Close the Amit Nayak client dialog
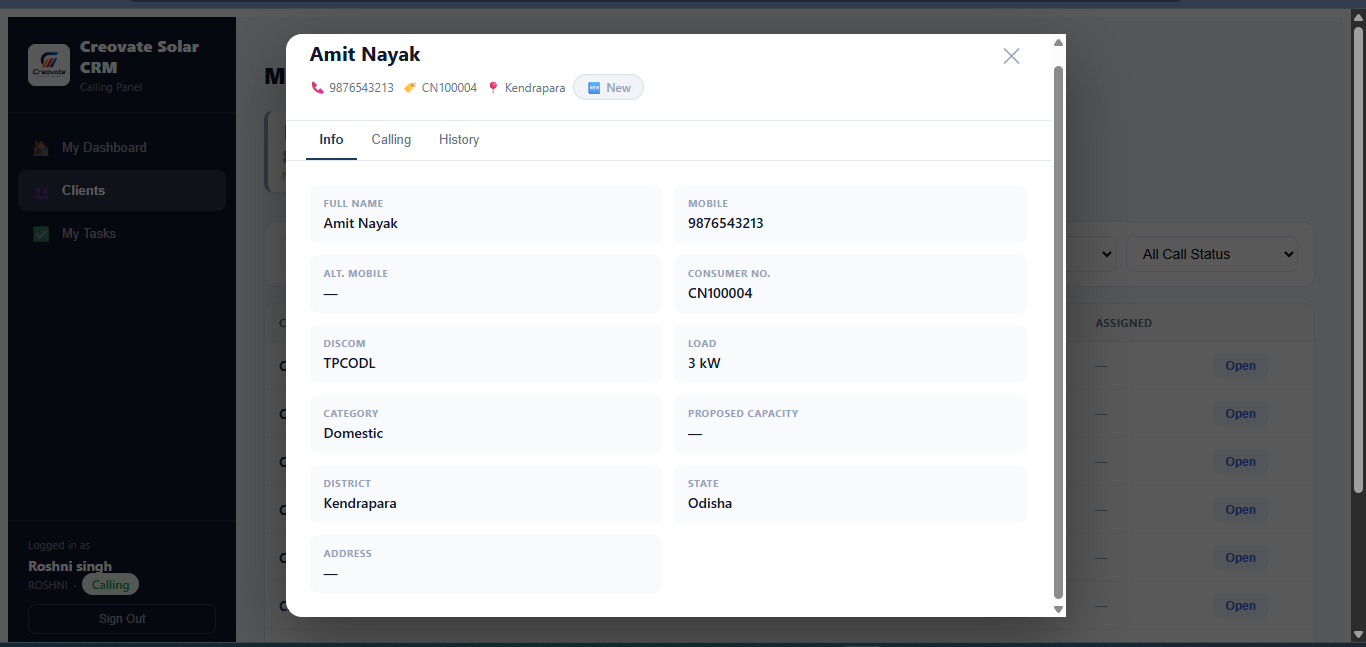 point(1011,56)
